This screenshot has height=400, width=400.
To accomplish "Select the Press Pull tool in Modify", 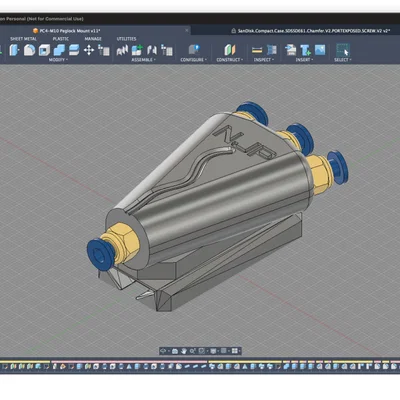I will [14, 50].
